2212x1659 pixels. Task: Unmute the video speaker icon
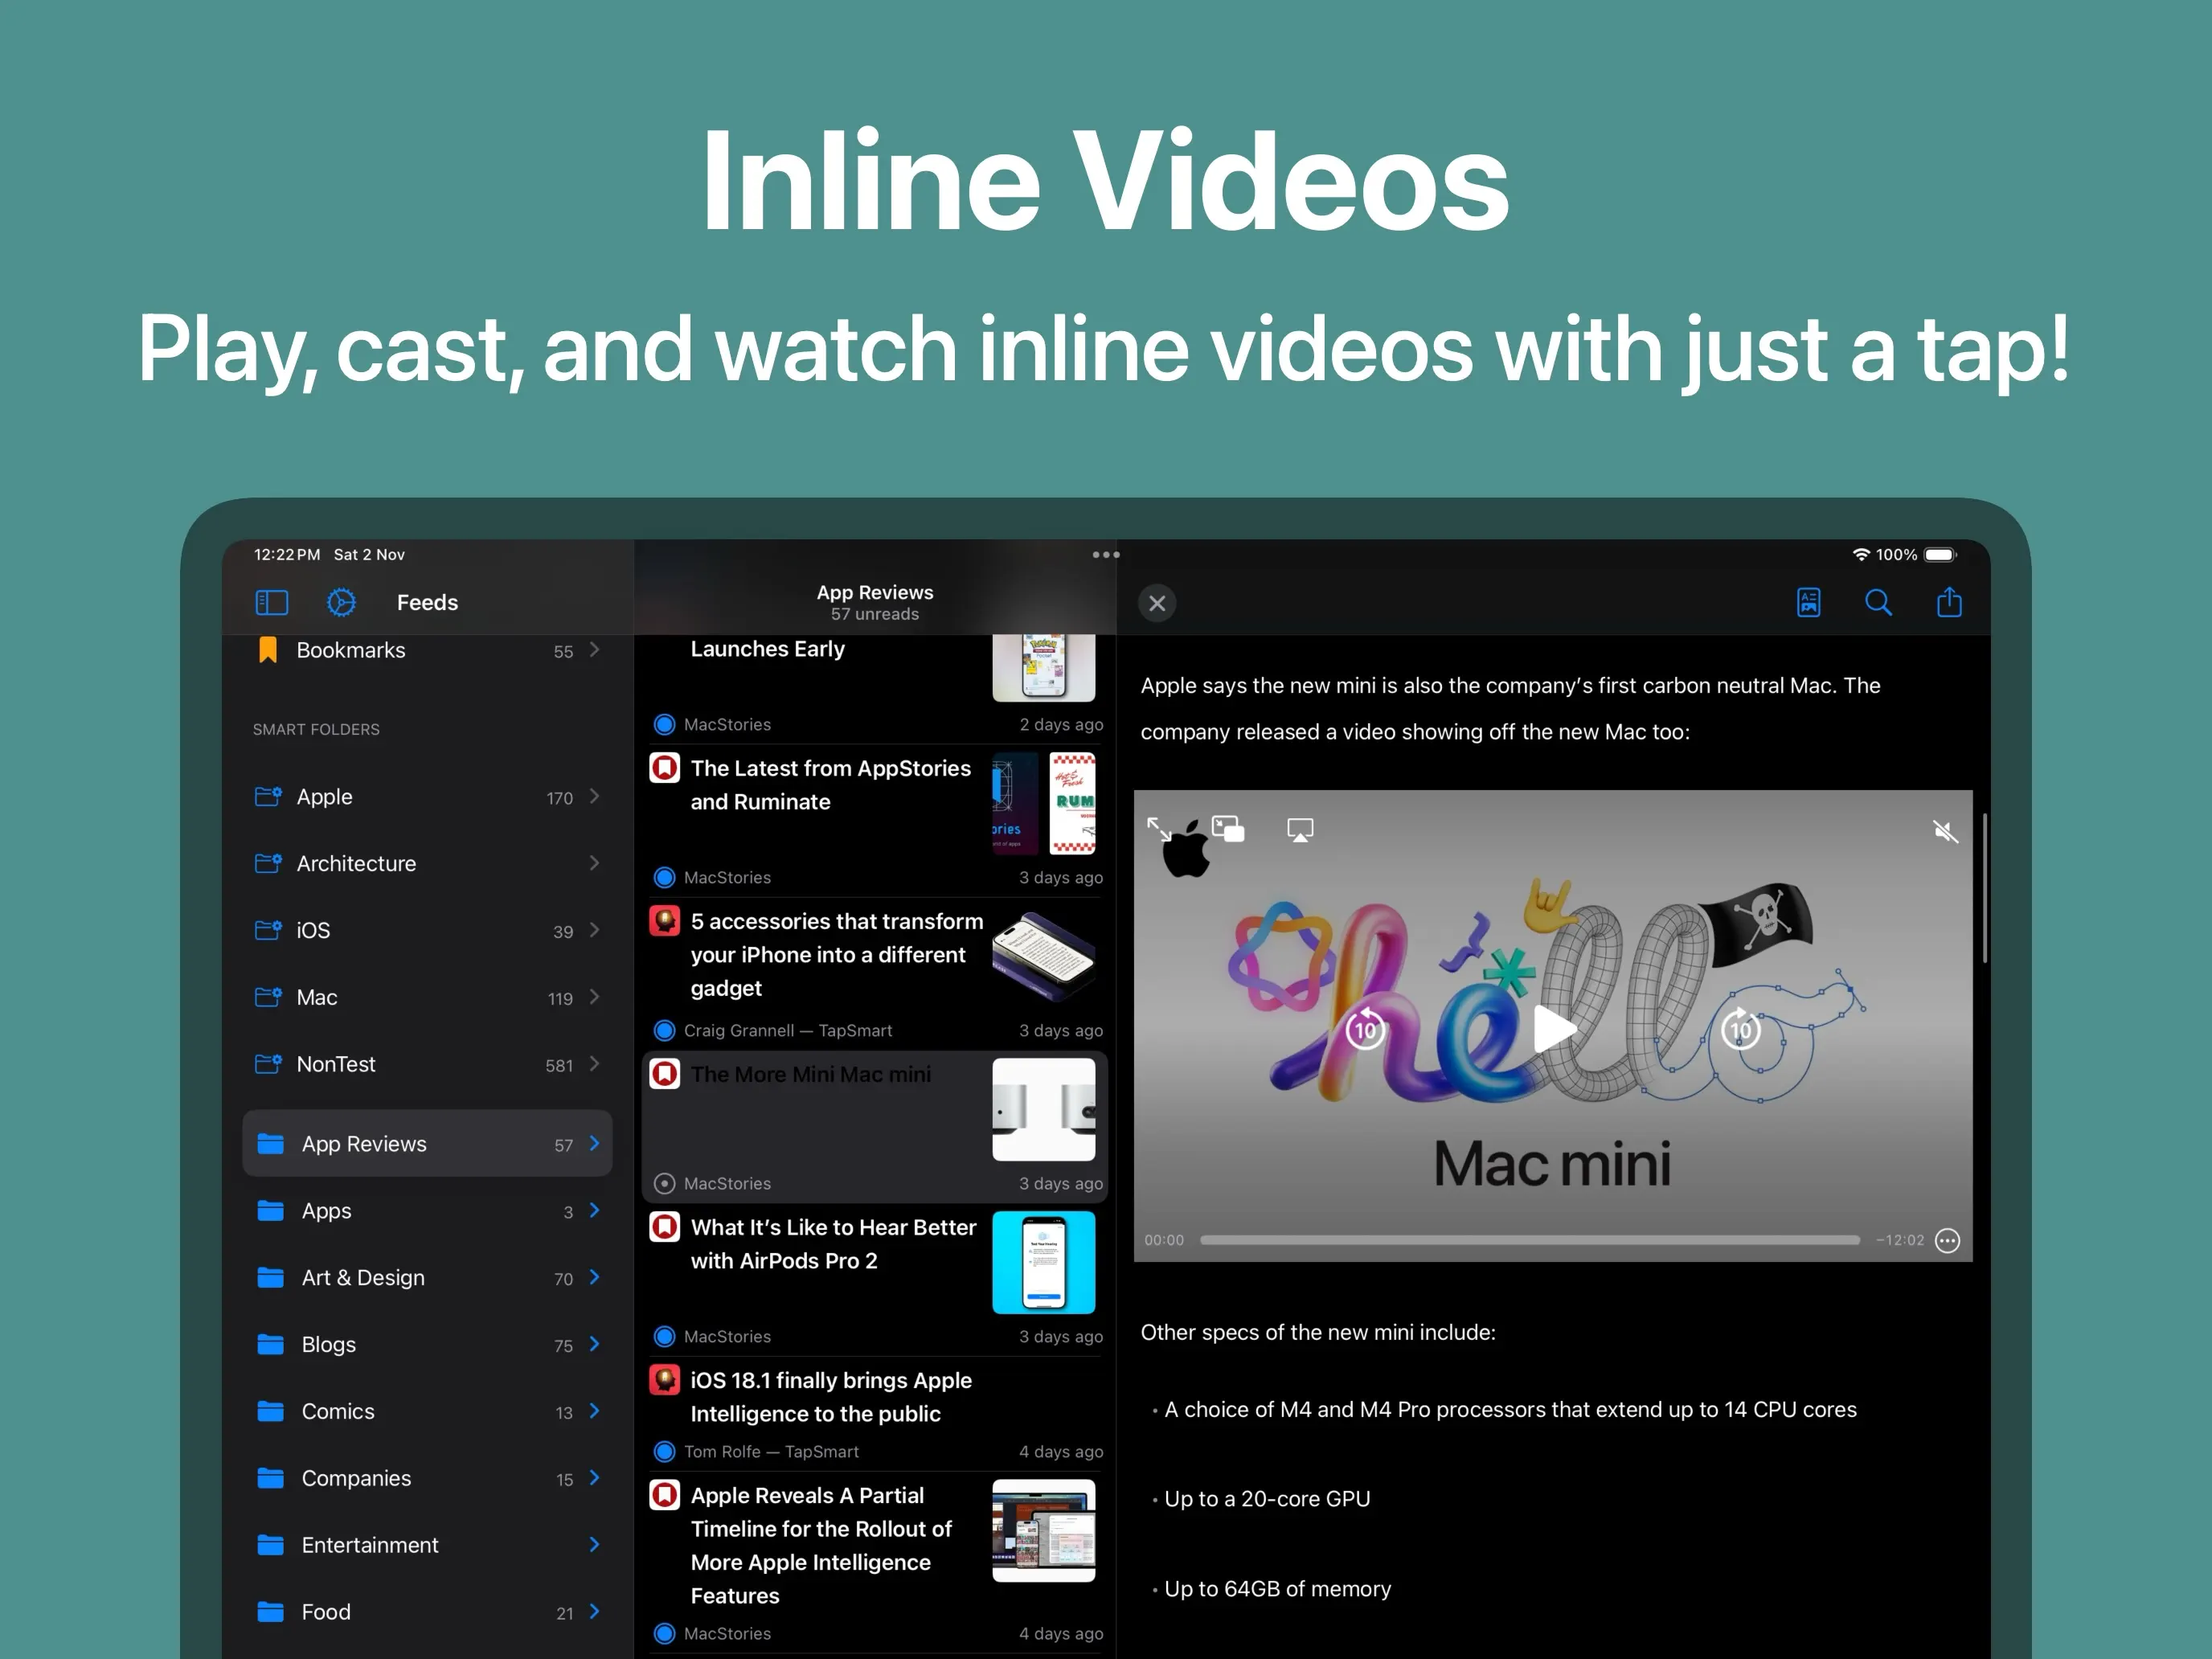1944,831
